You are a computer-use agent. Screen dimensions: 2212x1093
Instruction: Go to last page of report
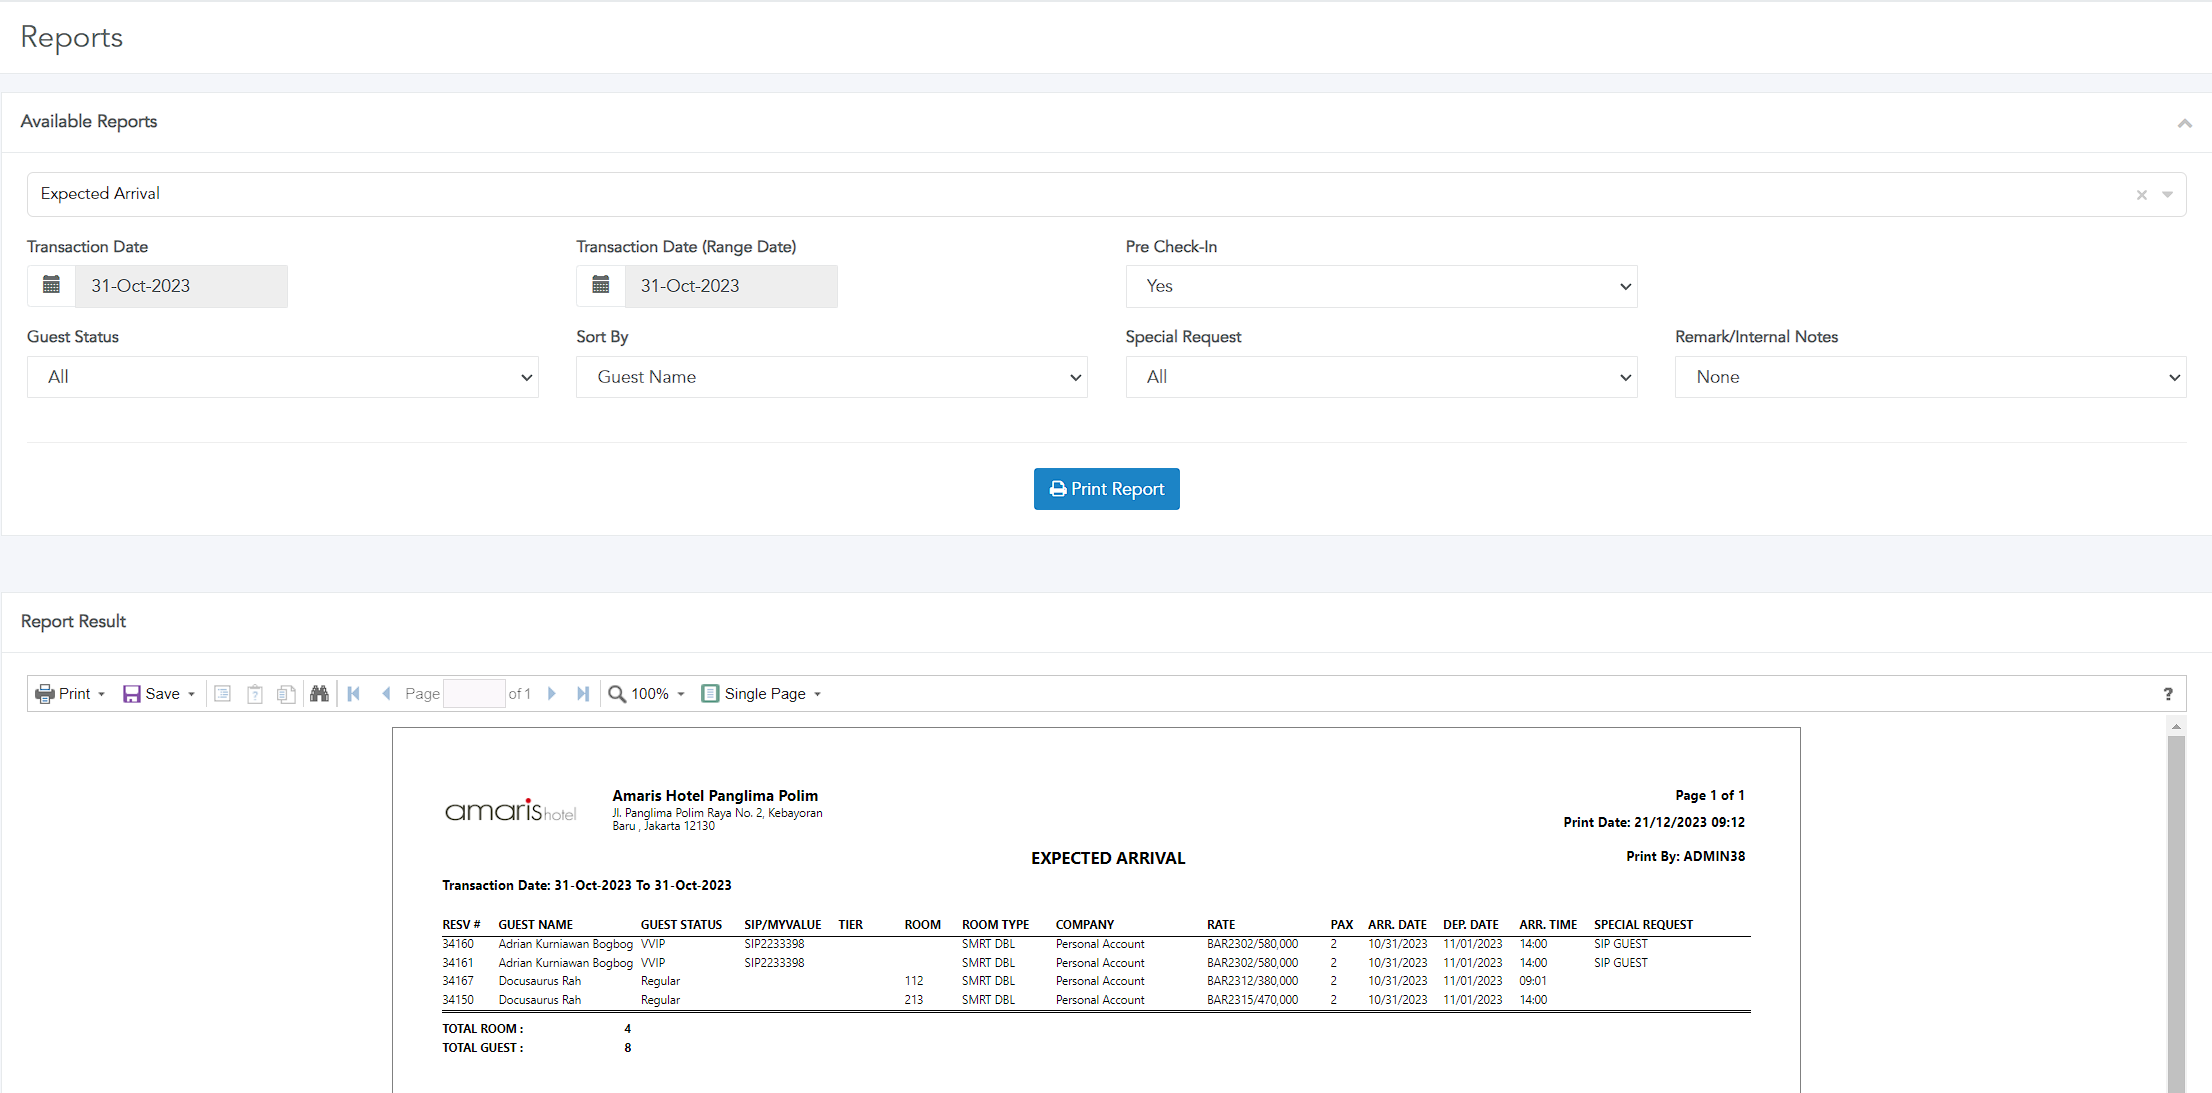click(583, 694)
